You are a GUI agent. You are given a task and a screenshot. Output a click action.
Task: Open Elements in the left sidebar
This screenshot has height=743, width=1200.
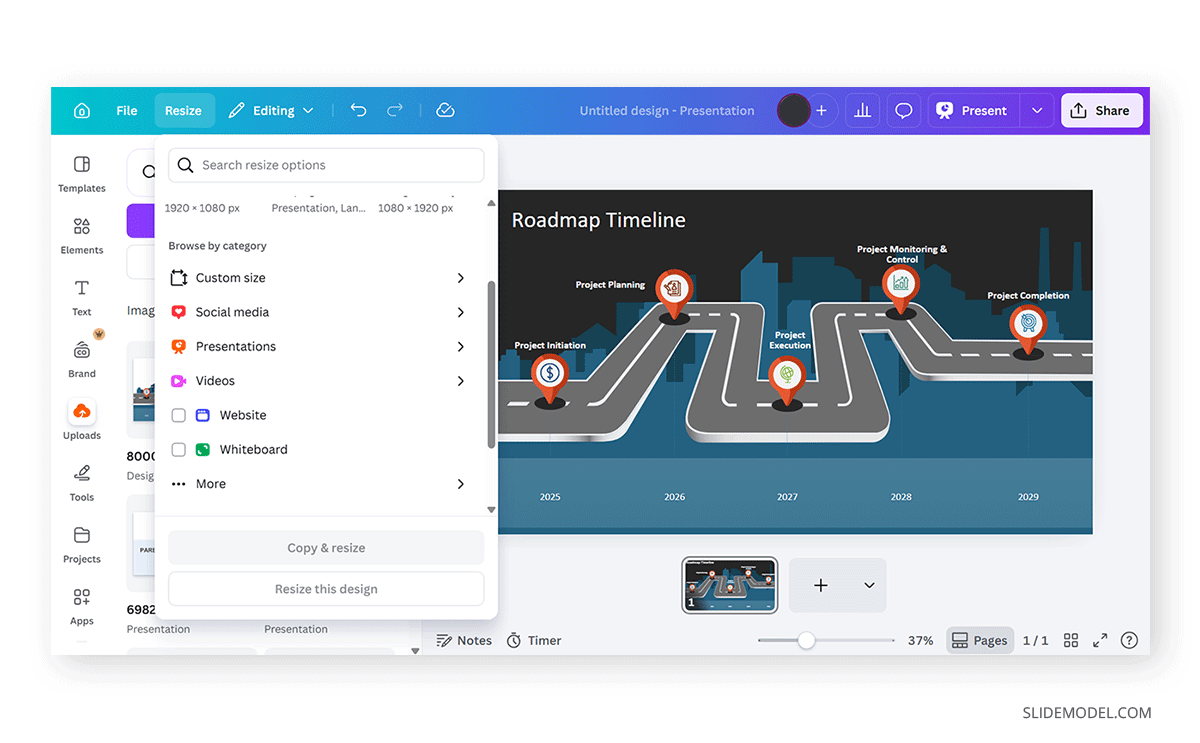coord(82,235)
